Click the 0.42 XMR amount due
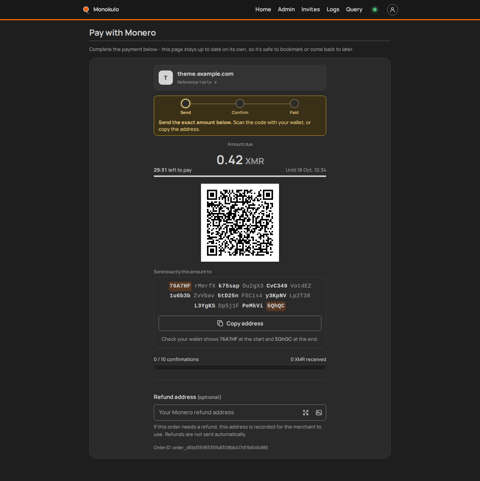 (240, 160)
